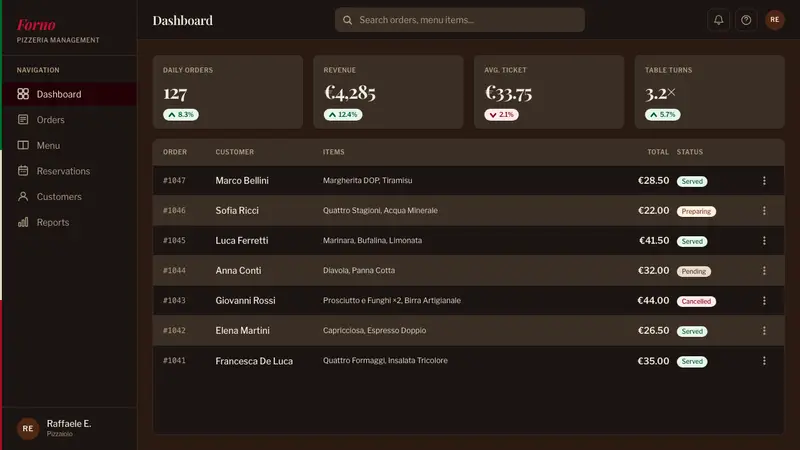This screenshot has height=450, width=800.
Task: Open actions menu for order #1042
Action: point(764,331)
